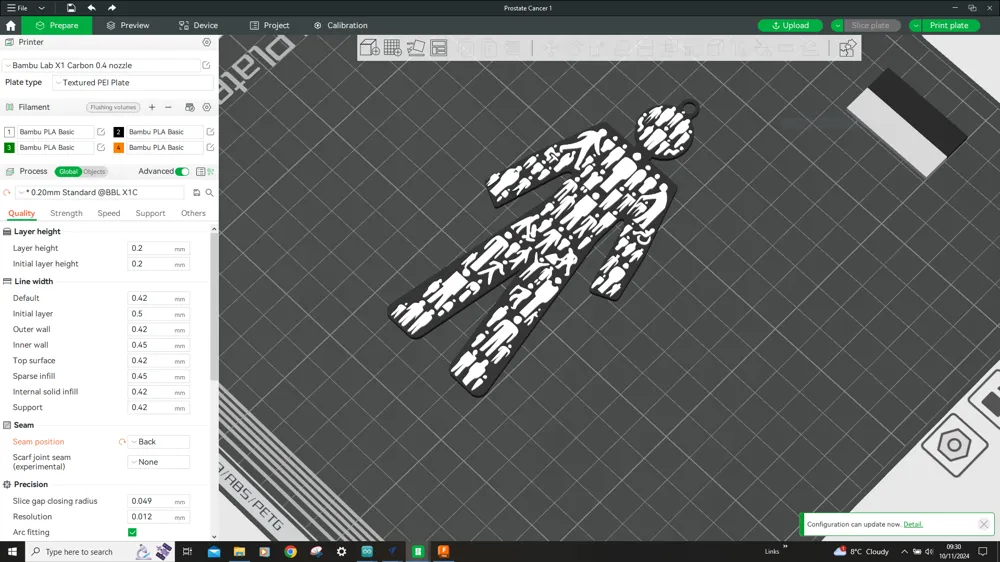Screen dimensions: 1000x562
Task: Switch to the Calibration tab
Action: click(x=341, y=26)
